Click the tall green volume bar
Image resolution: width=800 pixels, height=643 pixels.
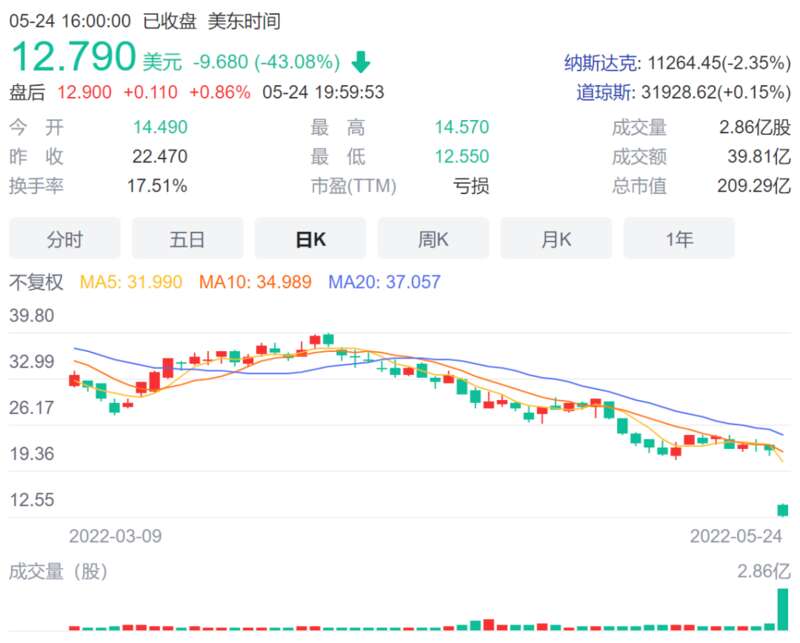(x=783, y=609)
